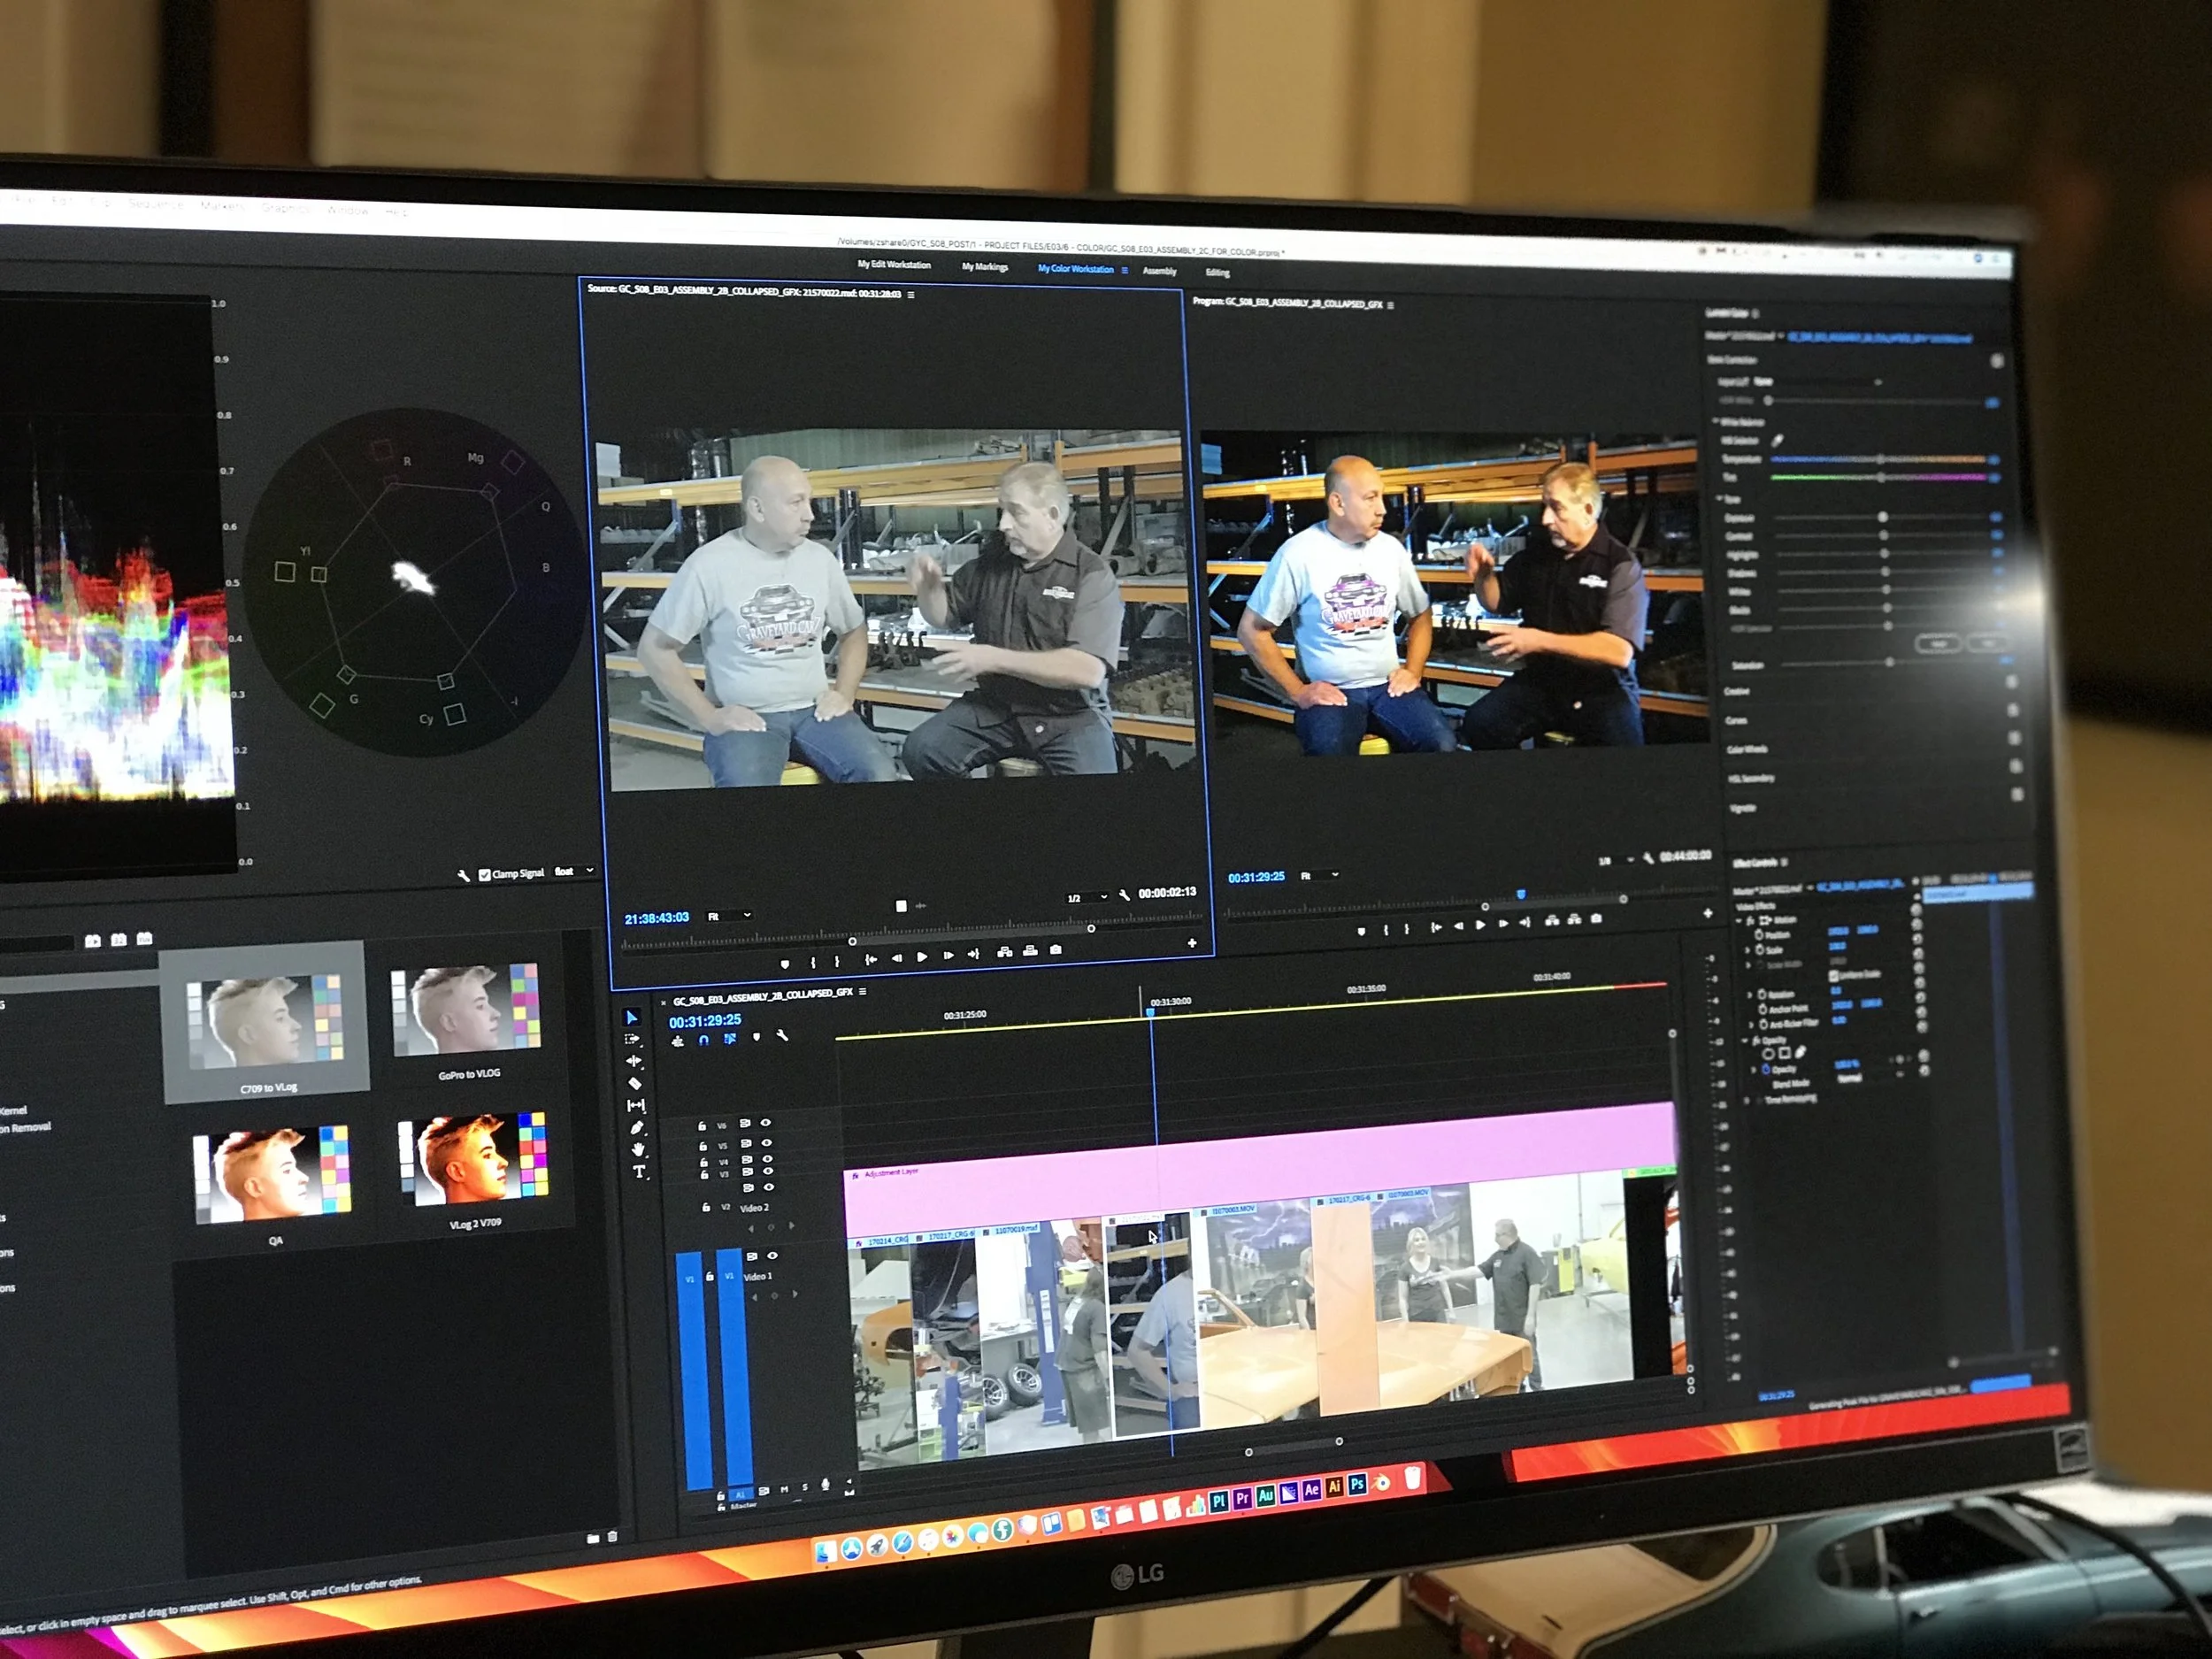
Task: Open the Source monitor Fit zoom dropdown
Action: [x=729, y=916]
